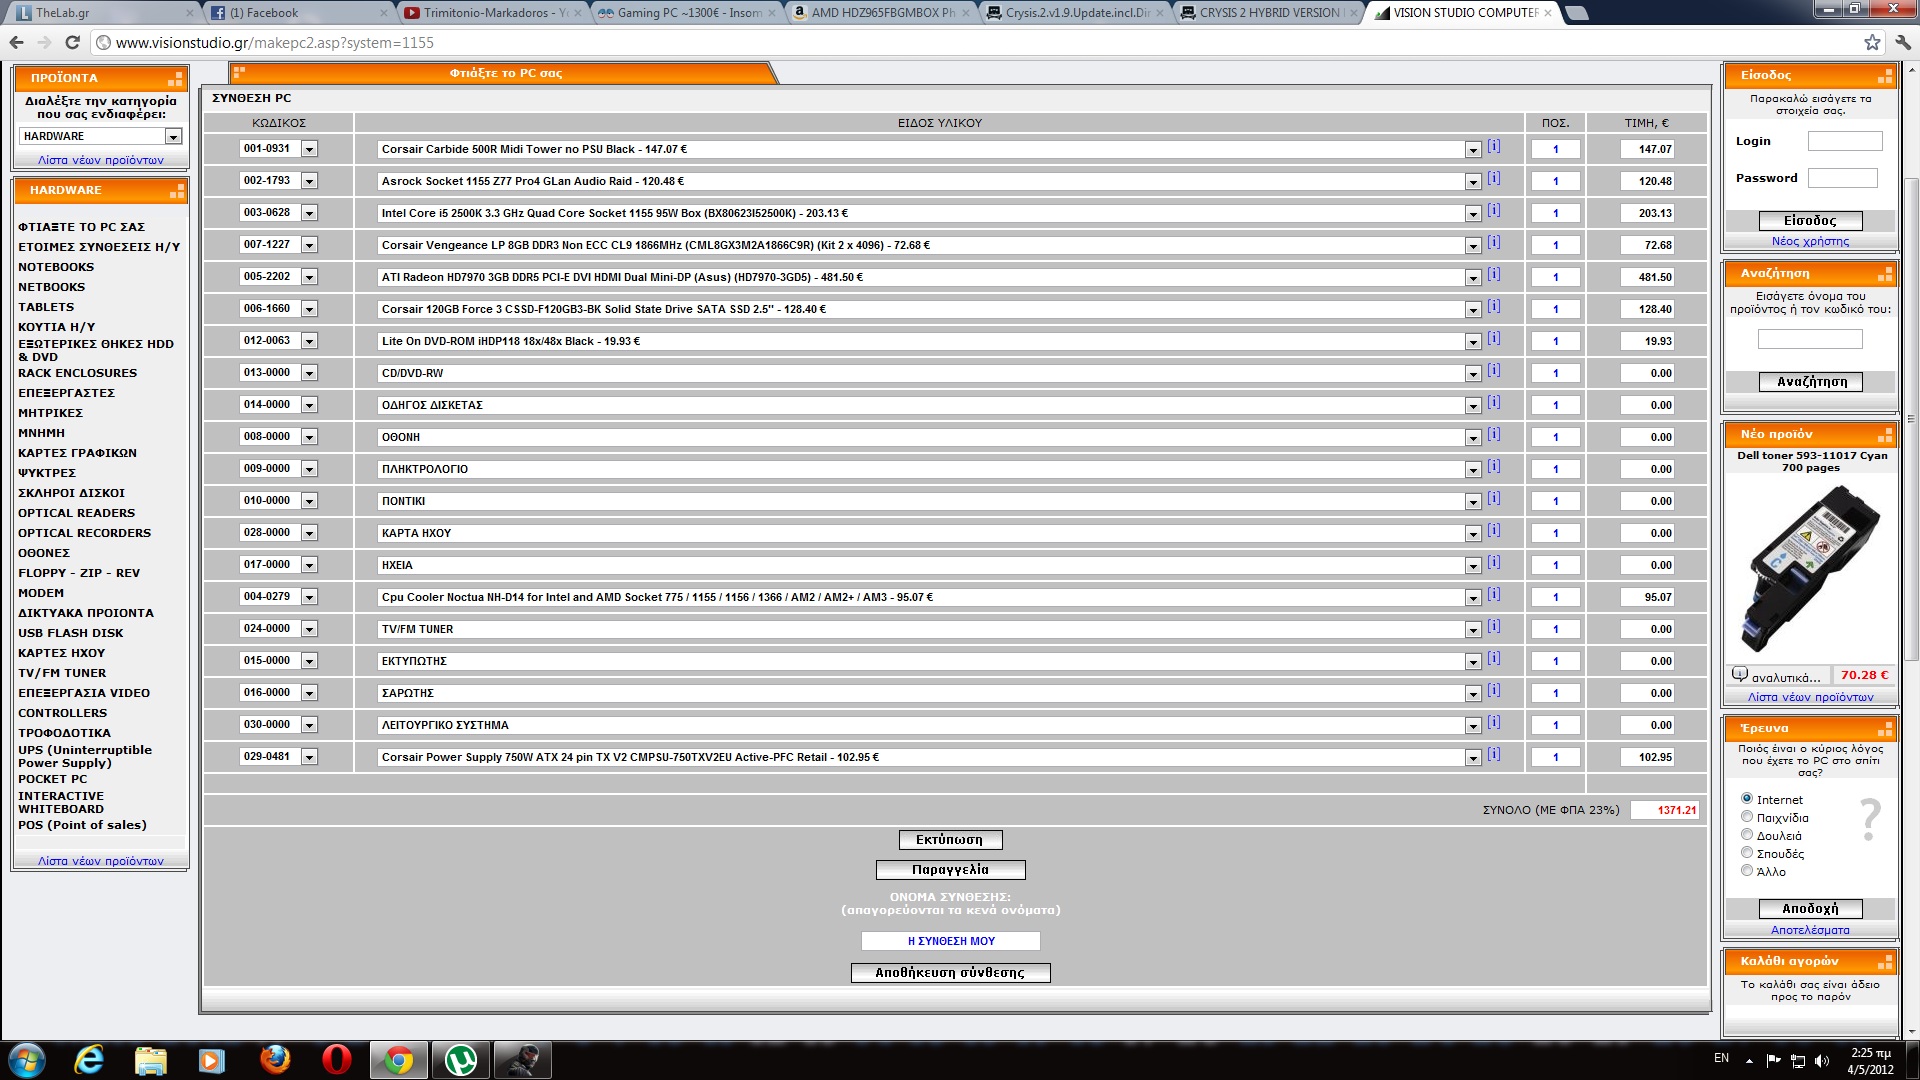
Task: Expand ATI Radeon HD7970 product dropdown
Action: pyautogui.click(x=1473, y=278)
